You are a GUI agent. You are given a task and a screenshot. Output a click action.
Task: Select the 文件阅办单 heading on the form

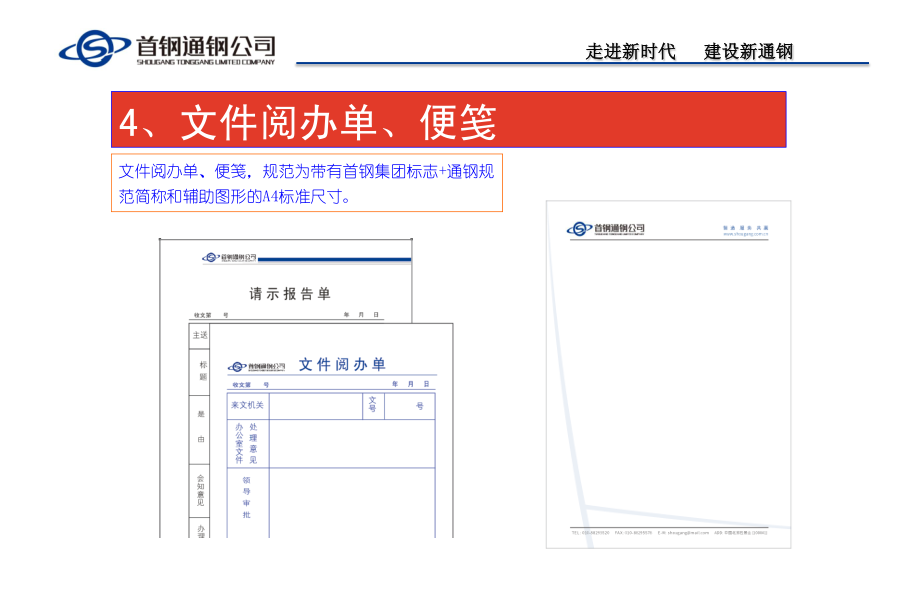[342, 365]
